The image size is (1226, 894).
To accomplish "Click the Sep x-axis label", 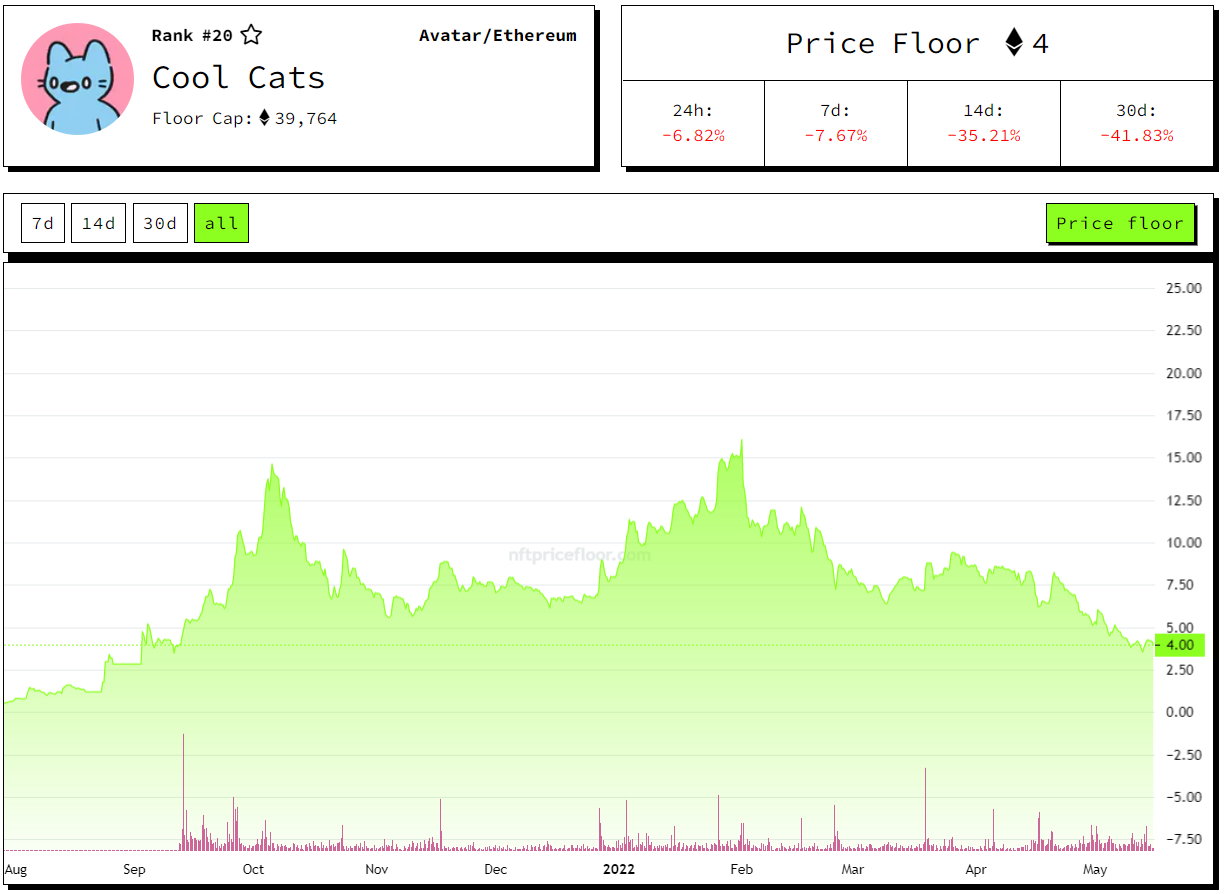I will [134, 869].
